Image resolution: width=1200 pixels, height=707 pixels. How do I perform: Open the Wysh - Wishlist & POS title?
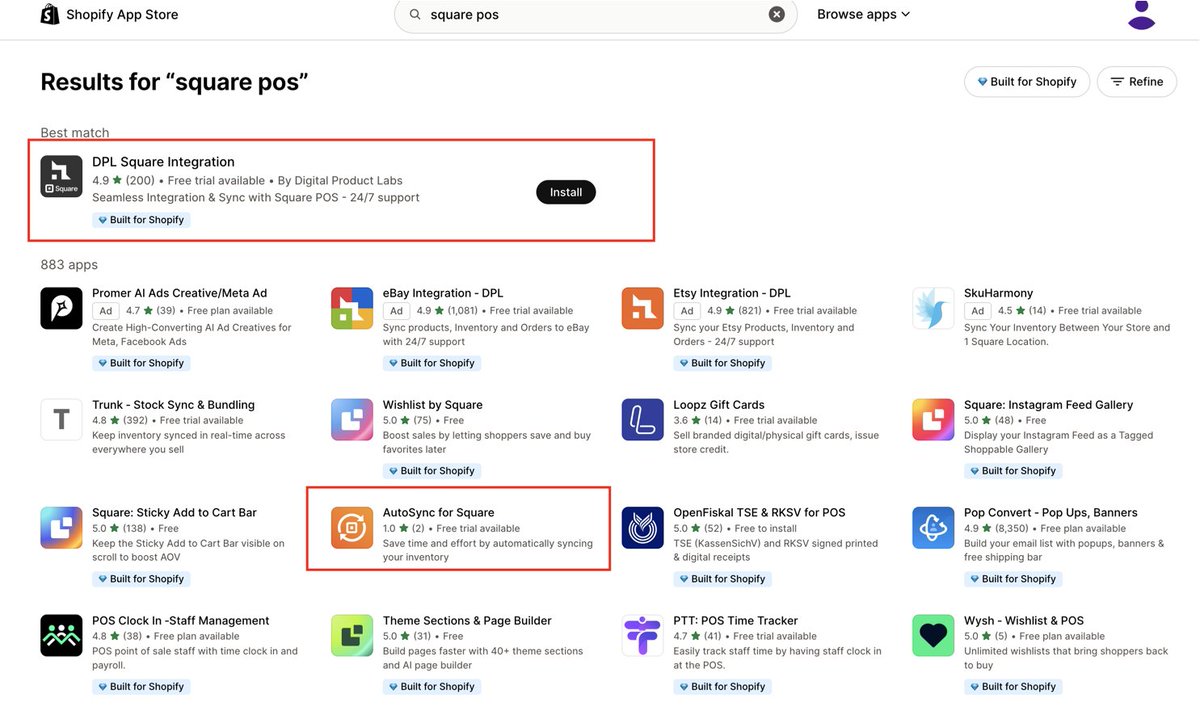[1024, 621]
